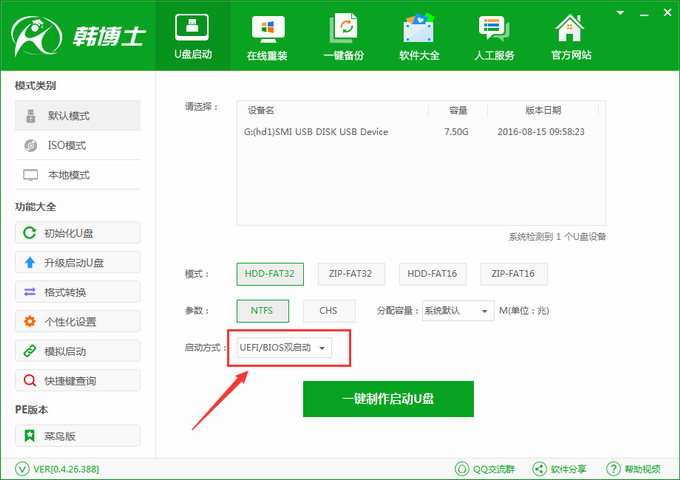Open 人工服务 support chat icon
Image resolution: width=680 pixels, height=480 pixels.
495,27
